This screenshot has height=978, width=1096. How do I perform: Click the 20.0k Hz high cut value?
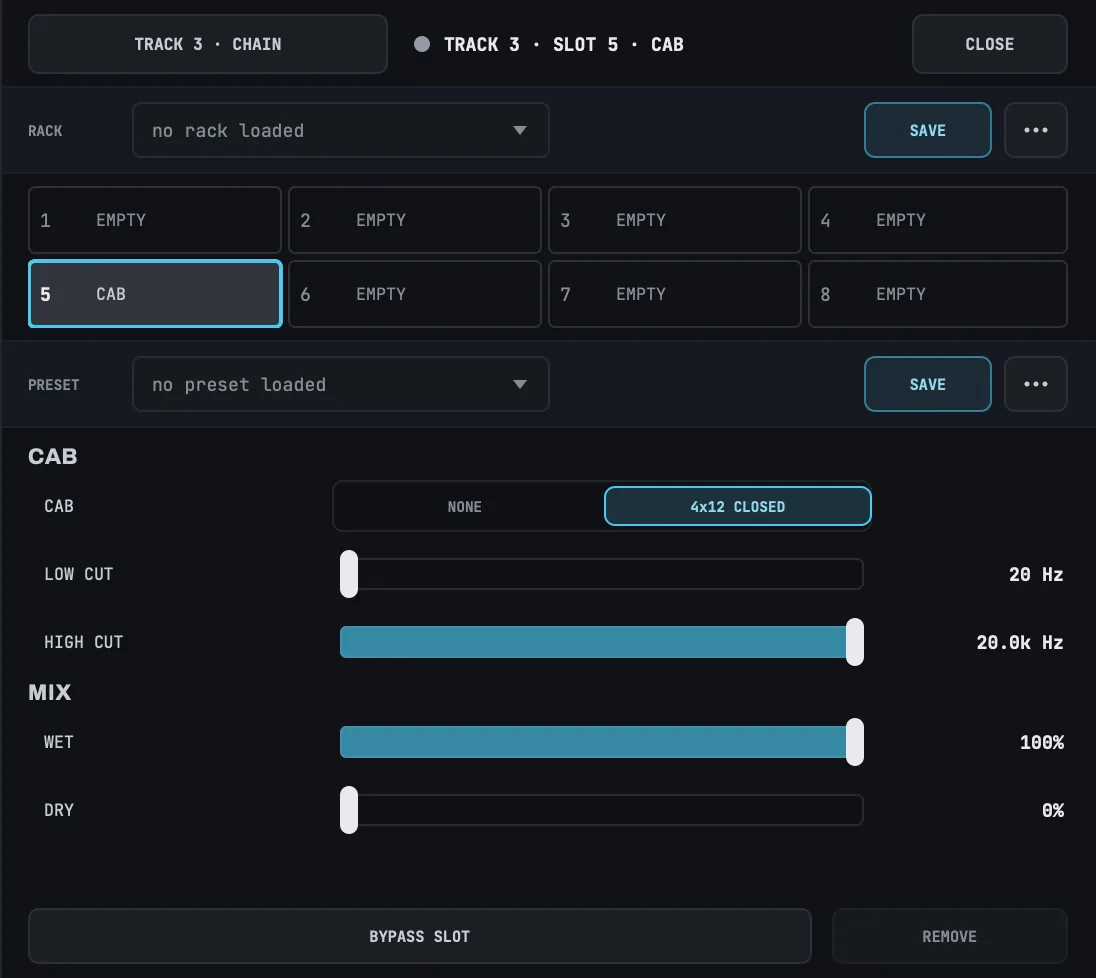click(x=1020, y=642)
